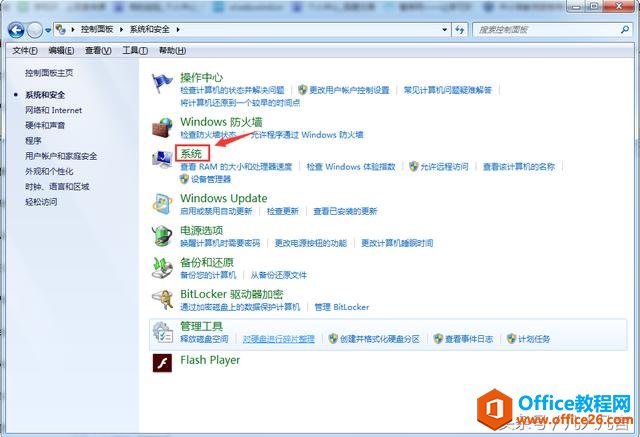Screen dimensions: 640x437
Task: Open the 管理工具 heading
Action: (202, 326)
